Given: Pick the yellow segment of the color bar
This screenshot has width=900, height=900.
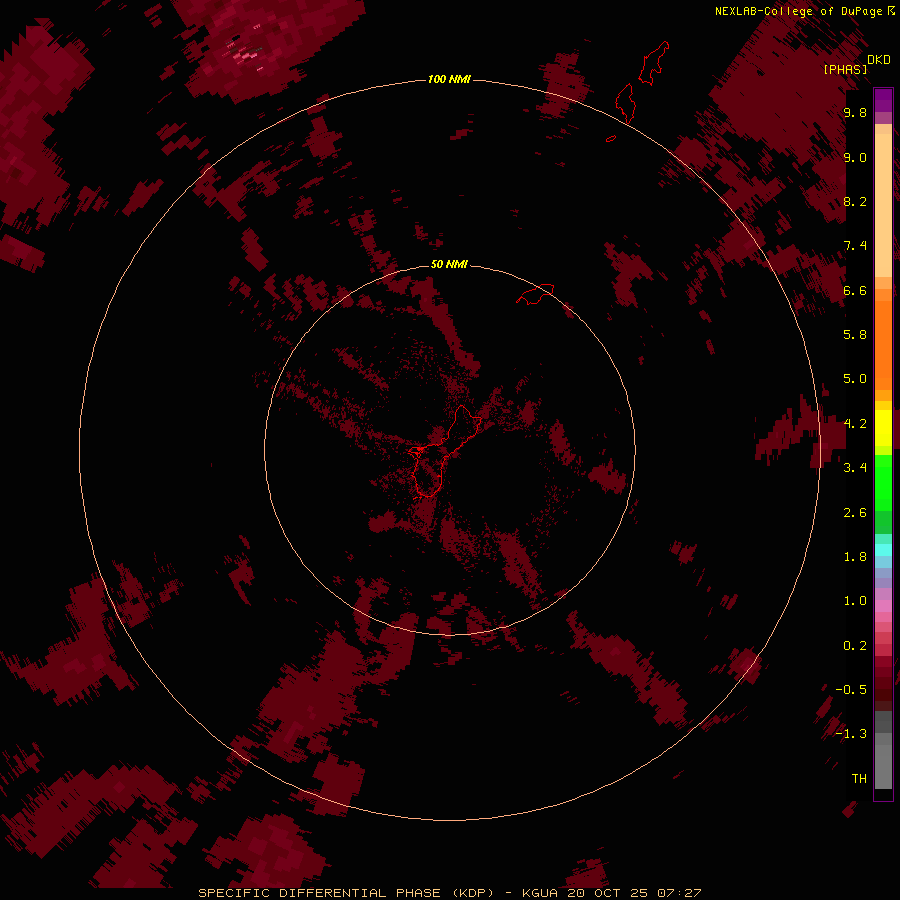Looking at the screenshot, I should click(x=883, y=428).
